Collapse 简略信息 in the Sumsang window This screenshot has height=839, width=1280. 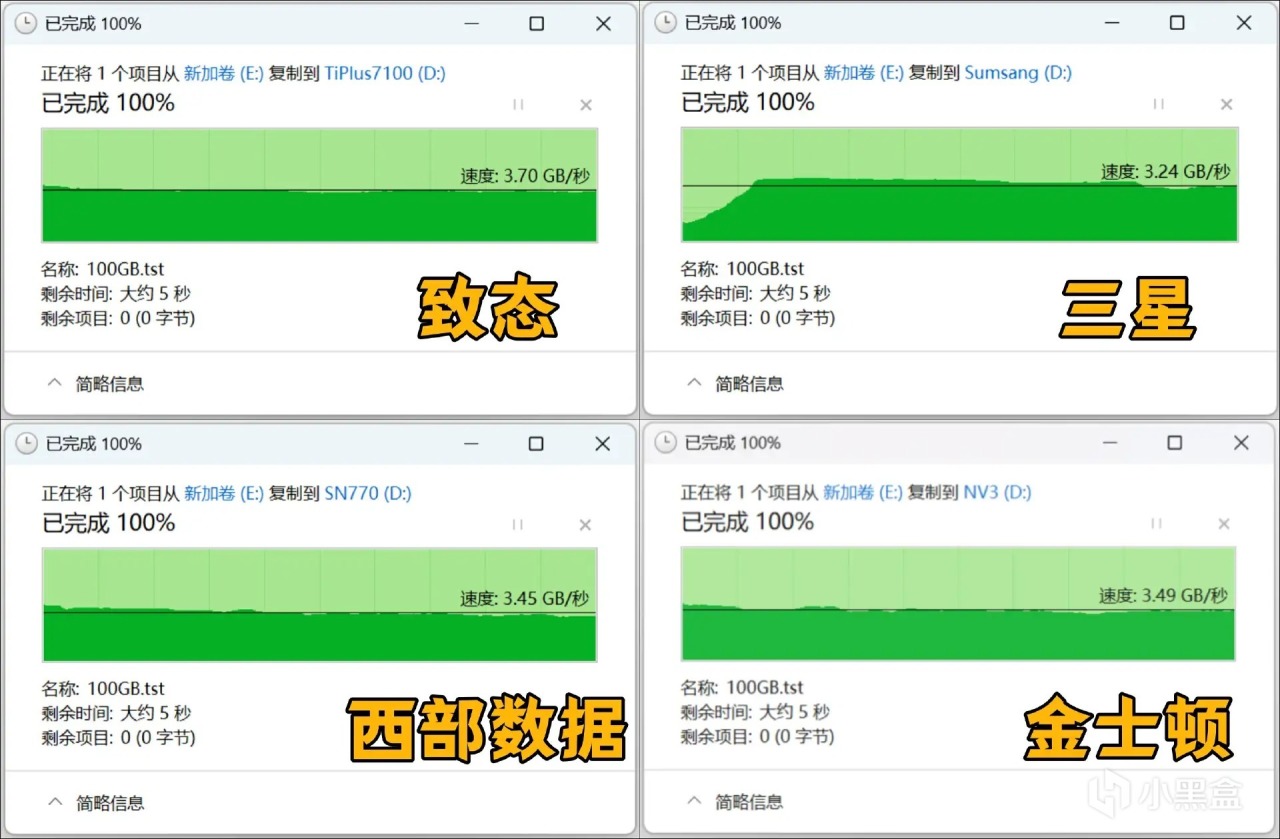735,383
